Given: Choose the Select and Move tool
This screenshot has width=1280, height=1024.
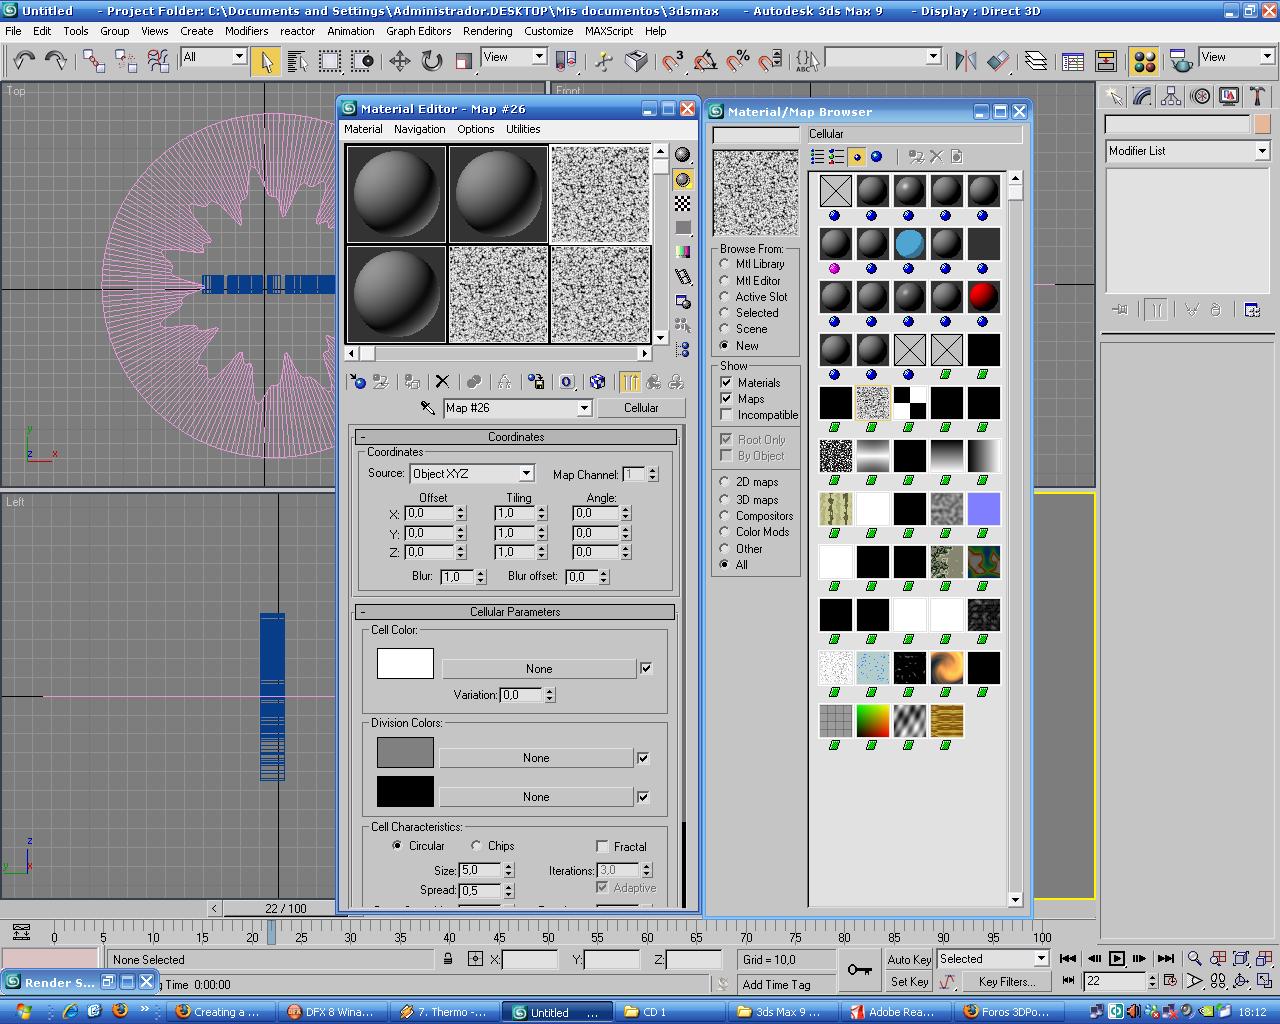Looking at the screenshot, I should [x=400, y=61].
